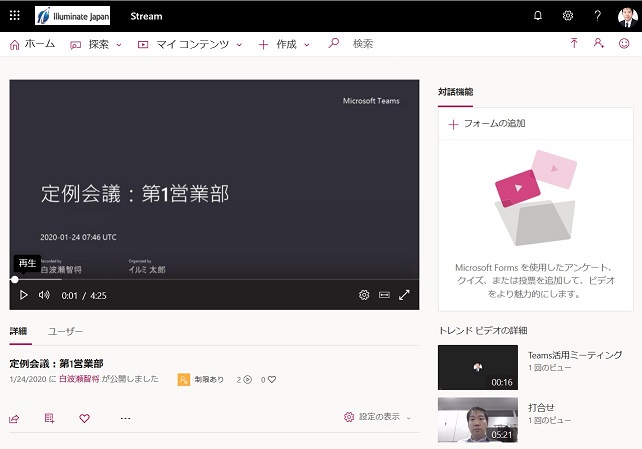Image resolution: width=642 pixels, height=449 pixels.
Task: Click the 検索 search field
Action: coord(363,44)
